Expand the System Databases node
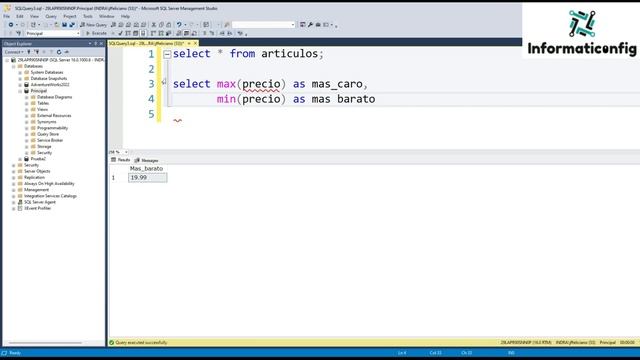The image size is (640, 360). [x=20, y=72]
